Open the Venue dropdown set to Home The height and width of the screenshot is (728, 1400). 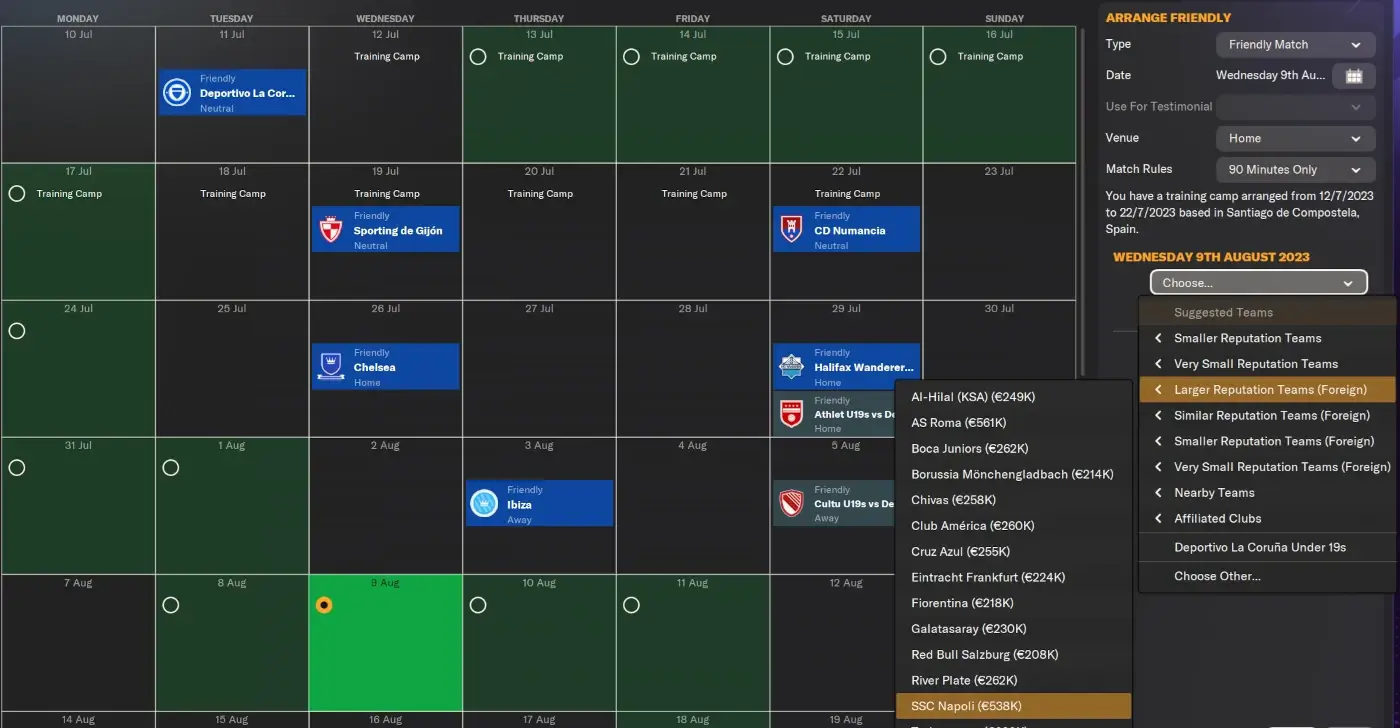1295,139
